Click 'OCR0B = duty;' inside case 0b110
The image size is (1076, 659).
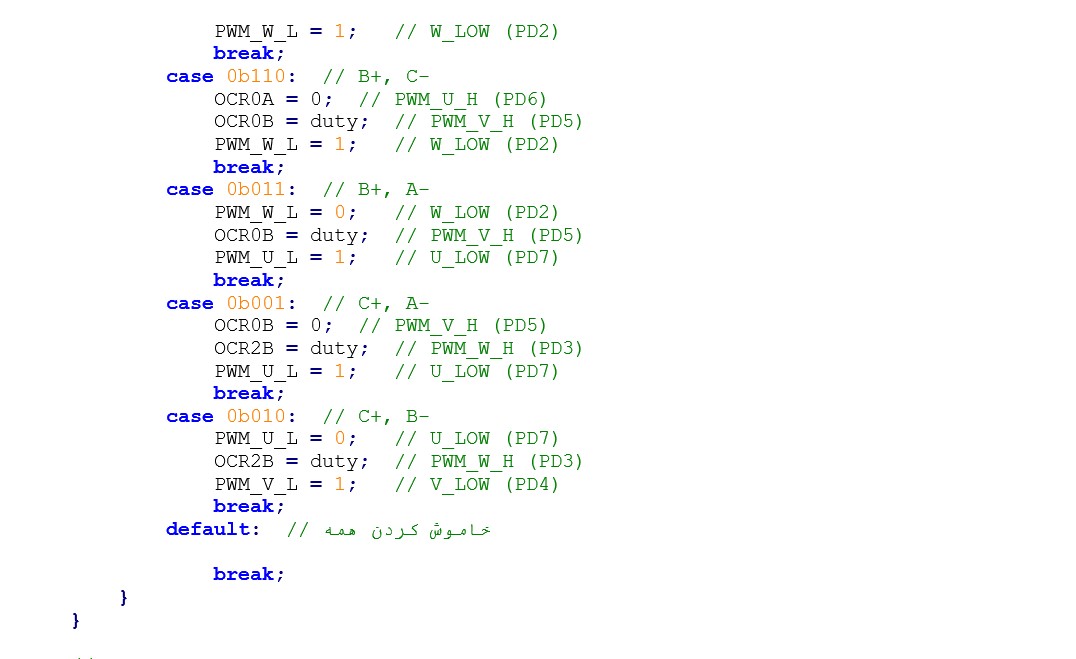tap(291, 122)
